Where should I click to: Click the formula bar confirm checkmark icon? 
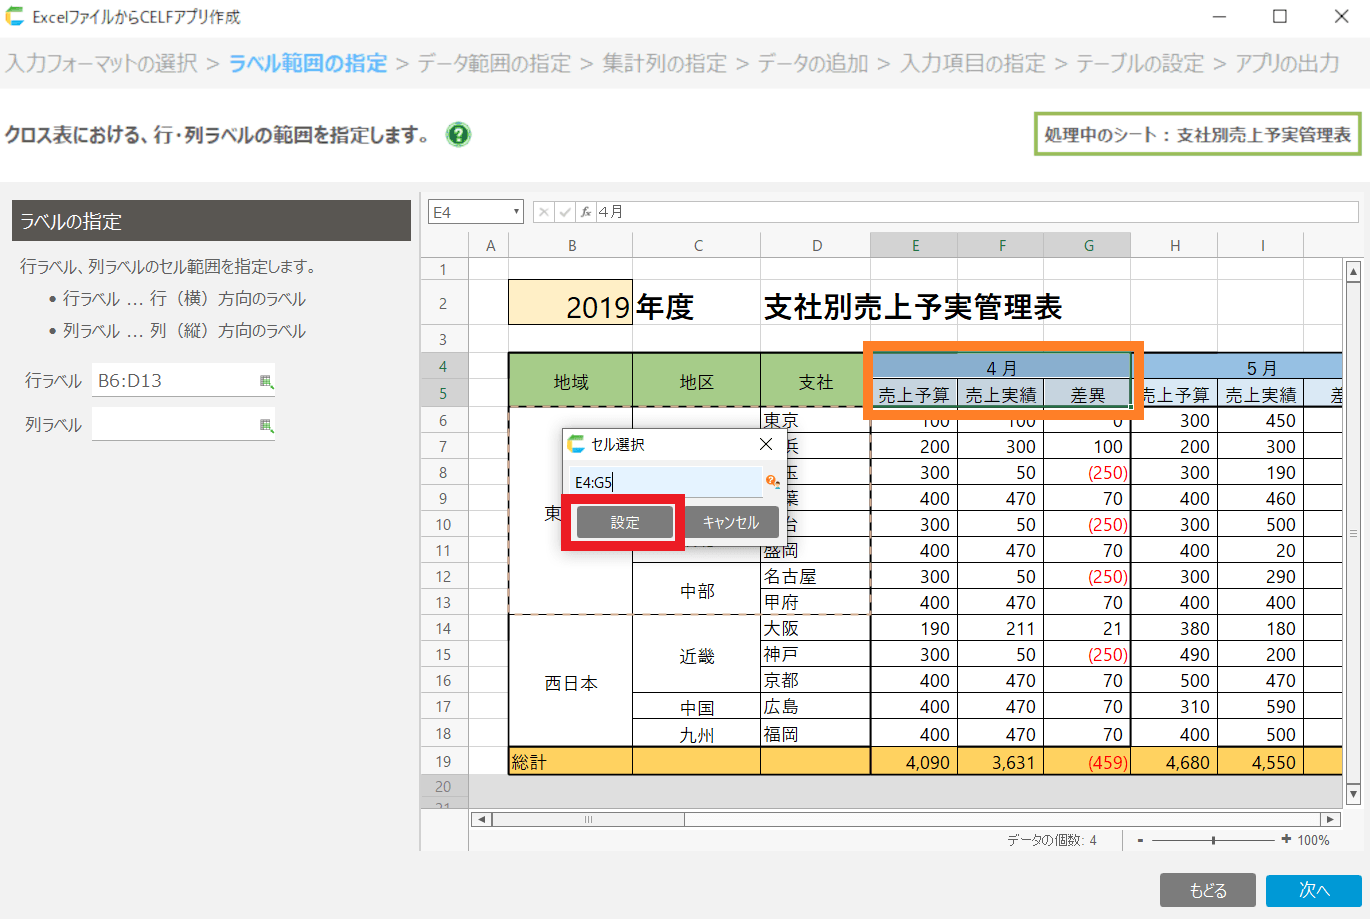(x=564, y=212)
